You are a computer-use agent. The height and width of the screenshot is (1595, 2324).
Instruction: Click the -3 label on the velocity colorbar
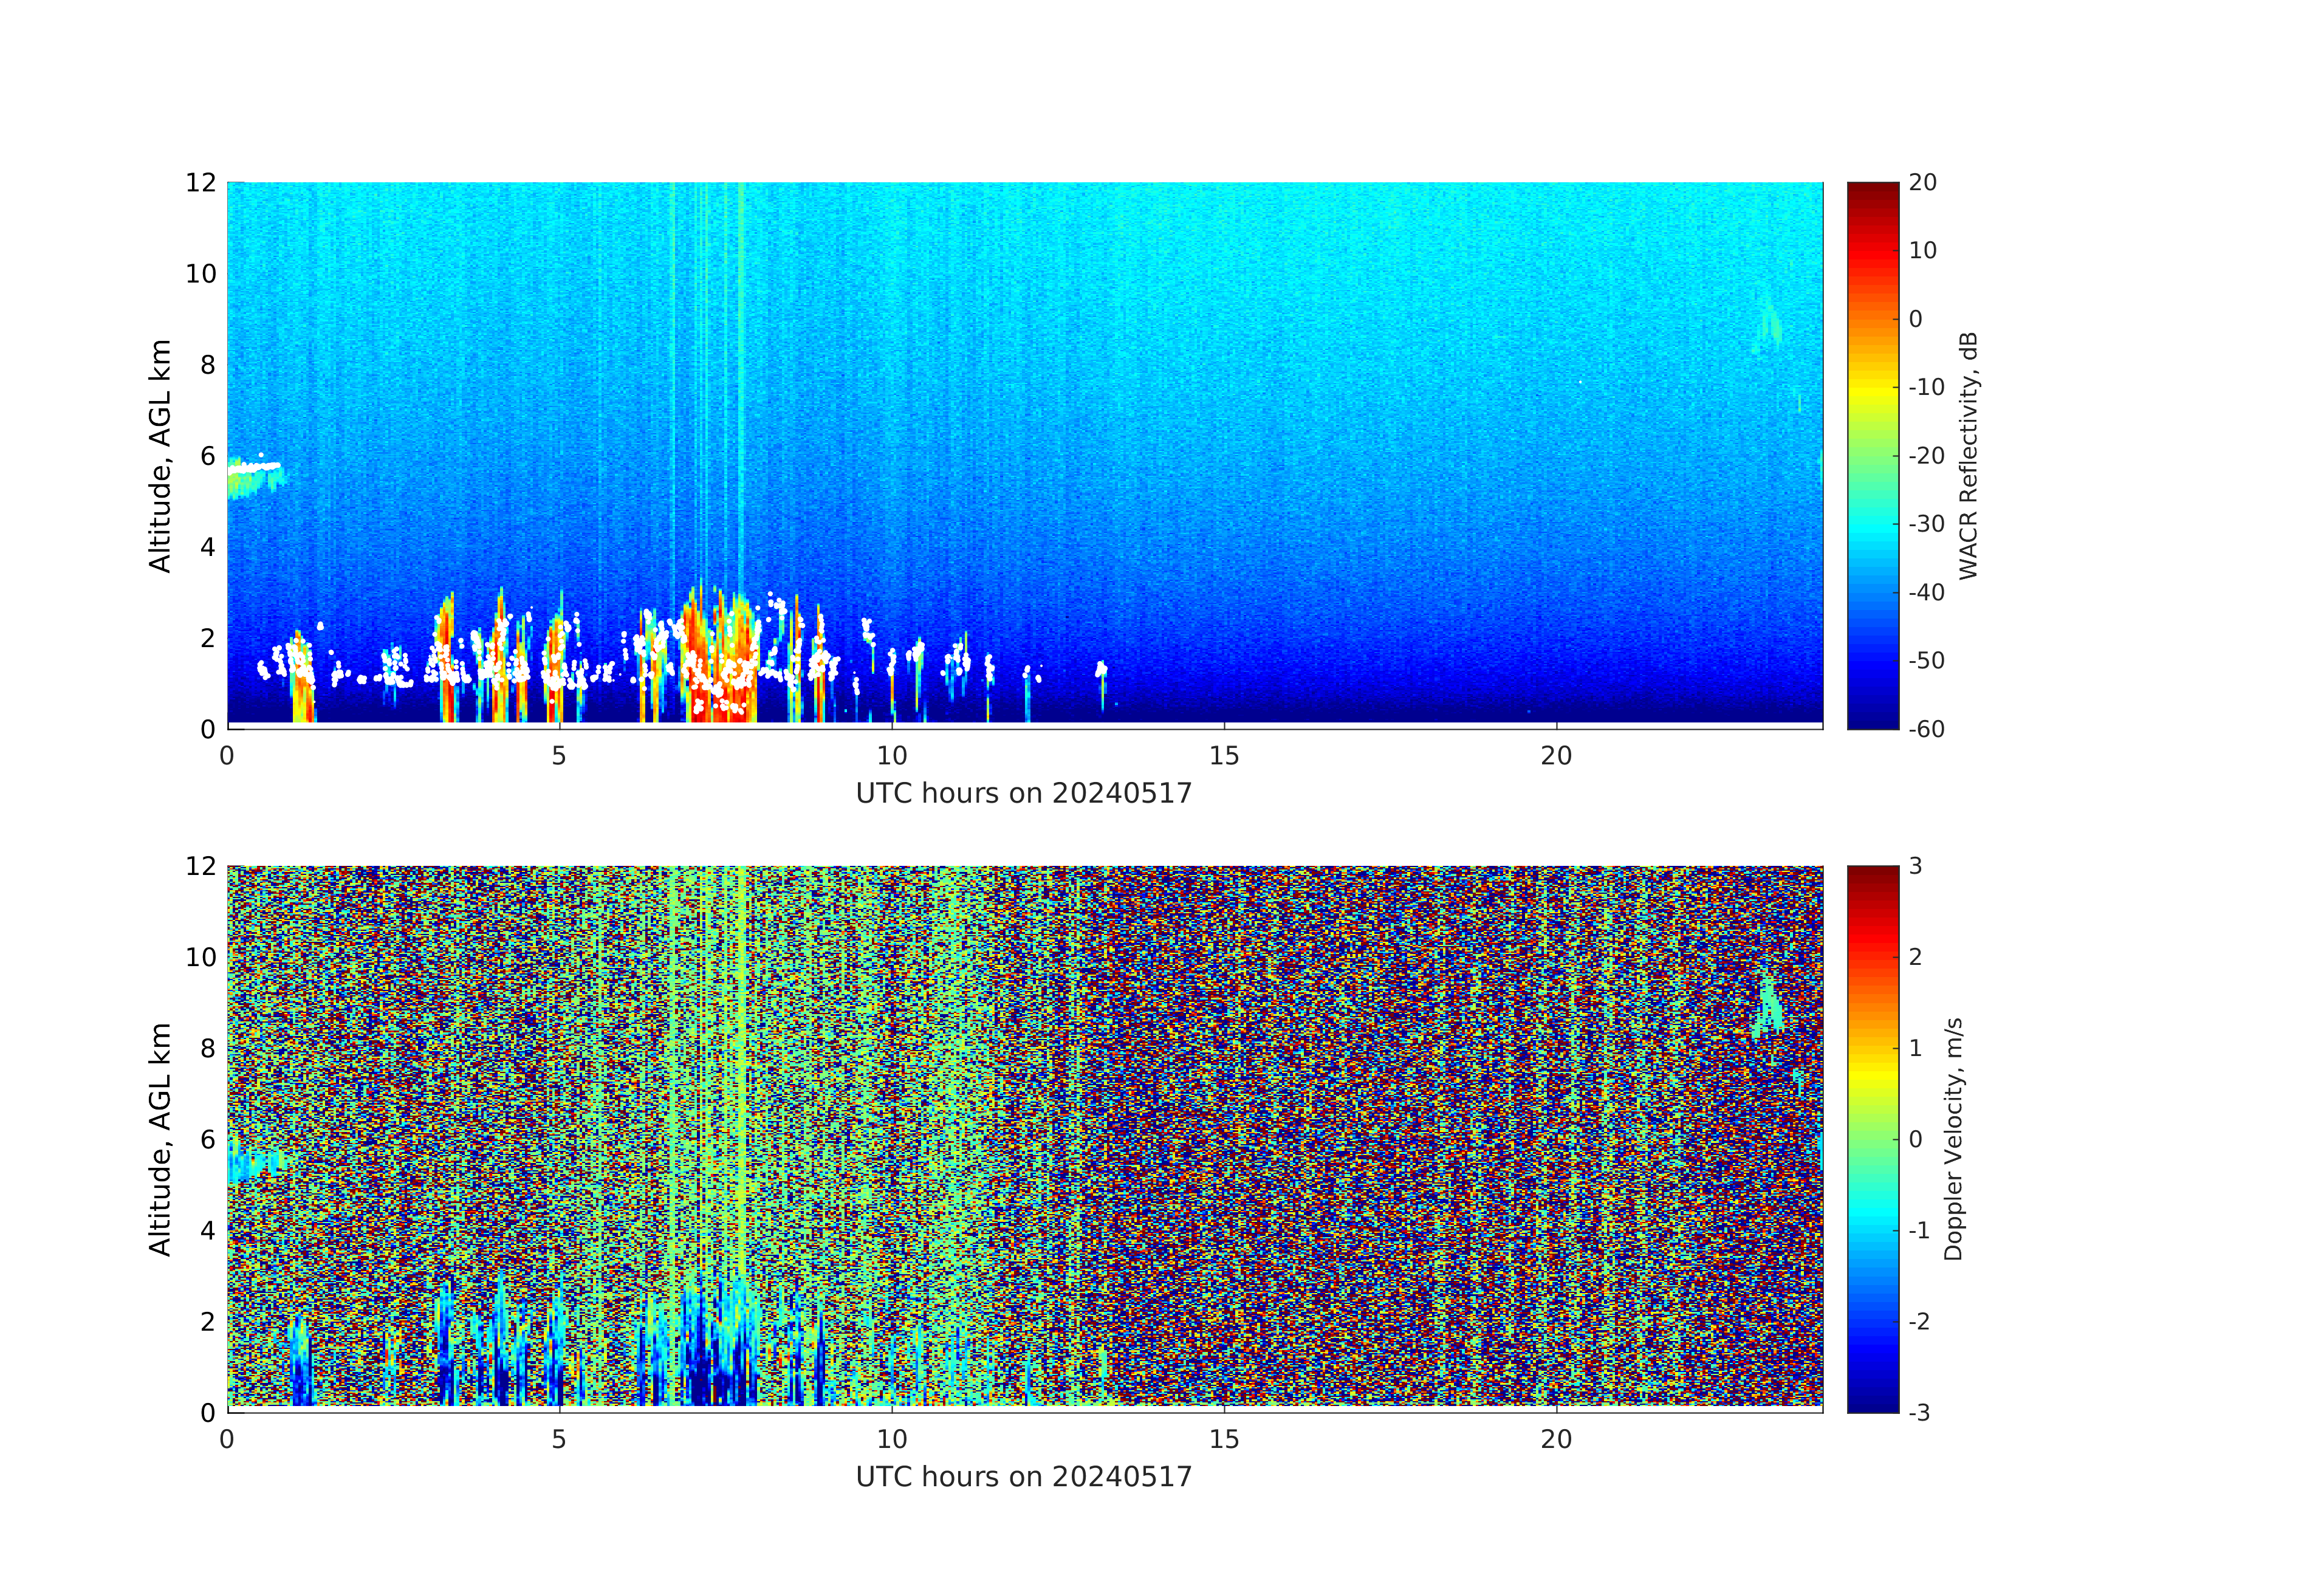(x=1918, y=1413)
